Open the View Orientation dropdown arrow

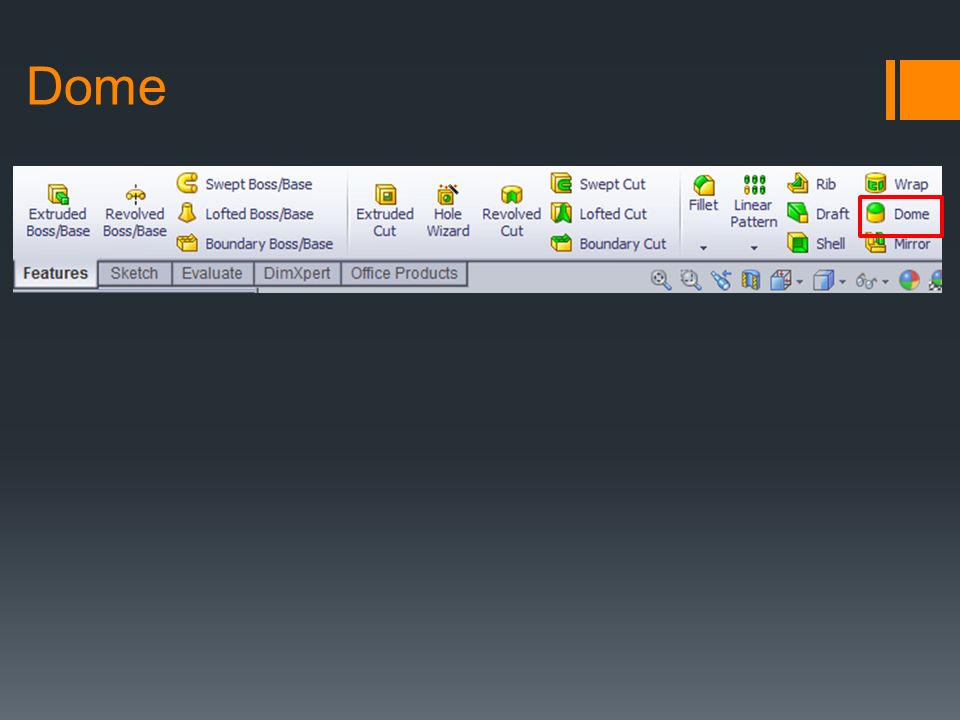coord(800,282)
